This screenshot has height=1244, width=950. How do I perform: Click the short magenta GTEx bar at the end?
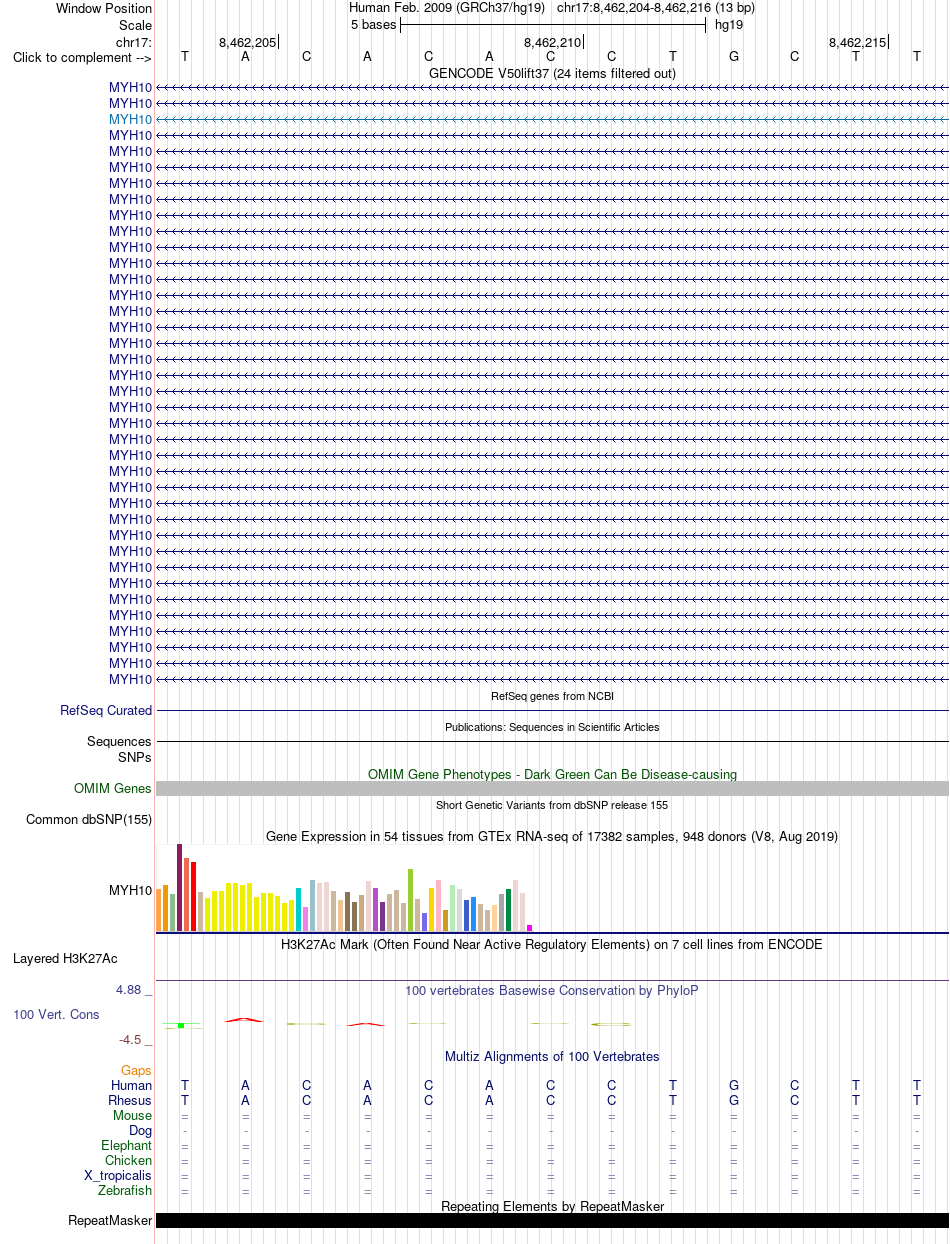coord(530,928)
